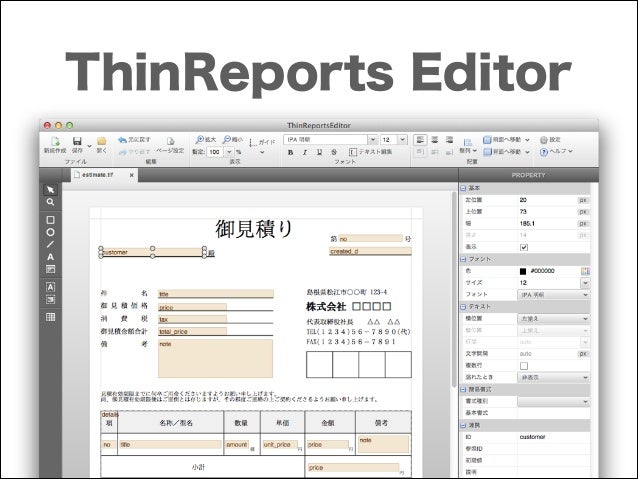Close the estimate.tlf tab
Screen dimensions: 638x479
(x=131, y=175)
